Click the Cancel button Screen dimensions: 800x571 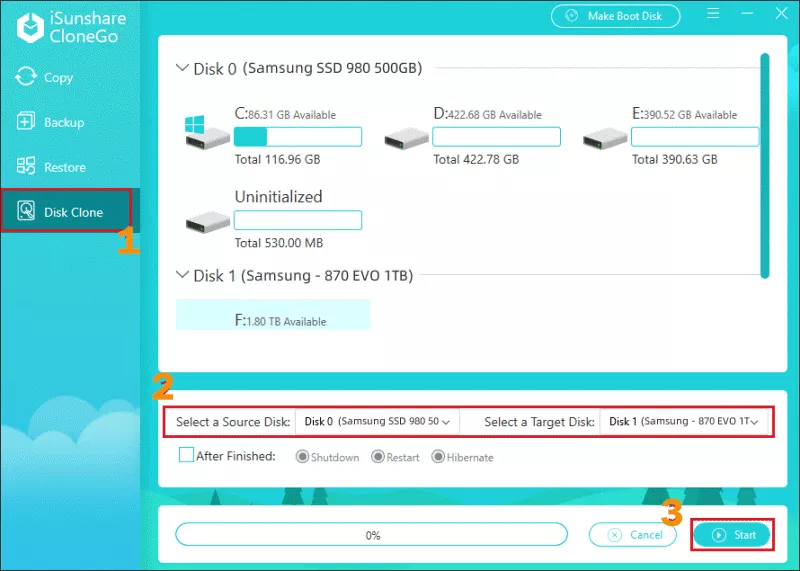pyautogui.click(x=633, y=535)
